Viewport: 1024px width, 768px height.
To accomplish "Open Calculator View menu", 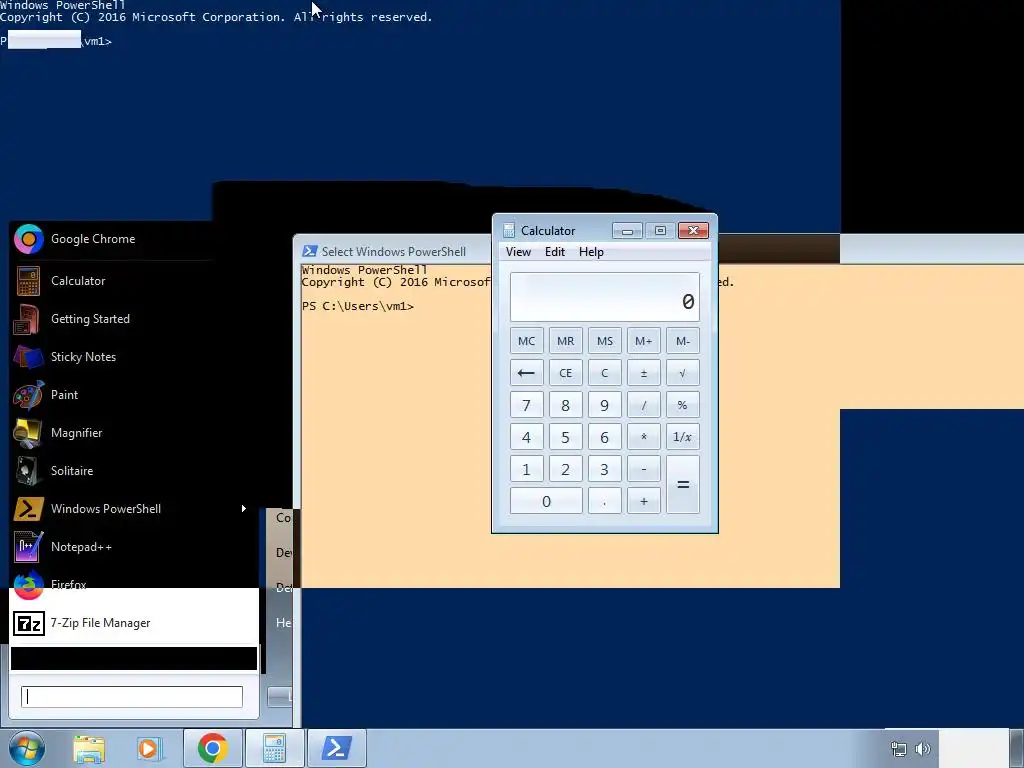I will click(518, 252).
